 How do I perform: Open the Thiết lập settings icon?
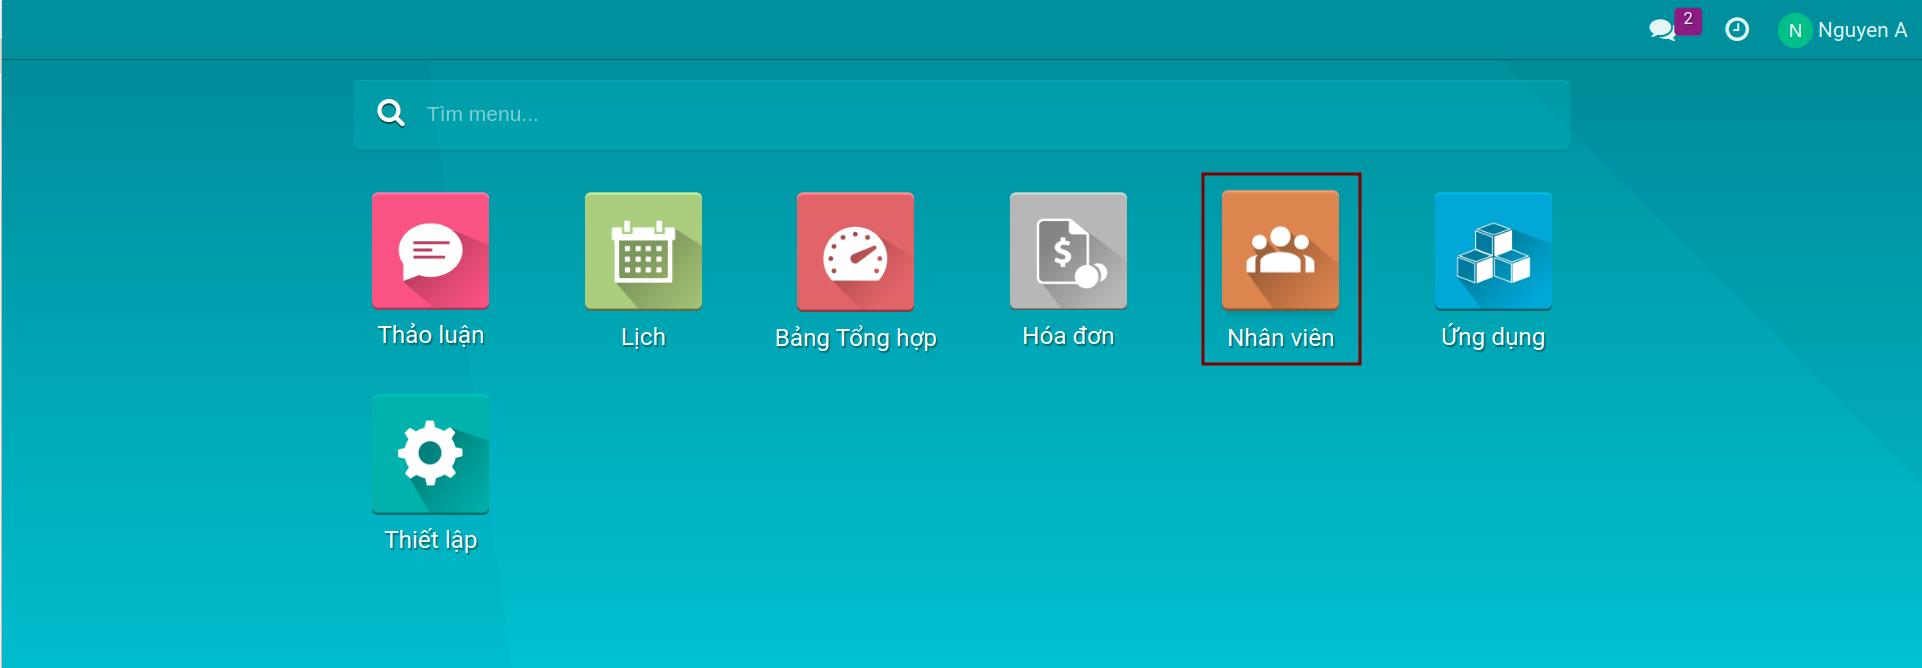430,454
